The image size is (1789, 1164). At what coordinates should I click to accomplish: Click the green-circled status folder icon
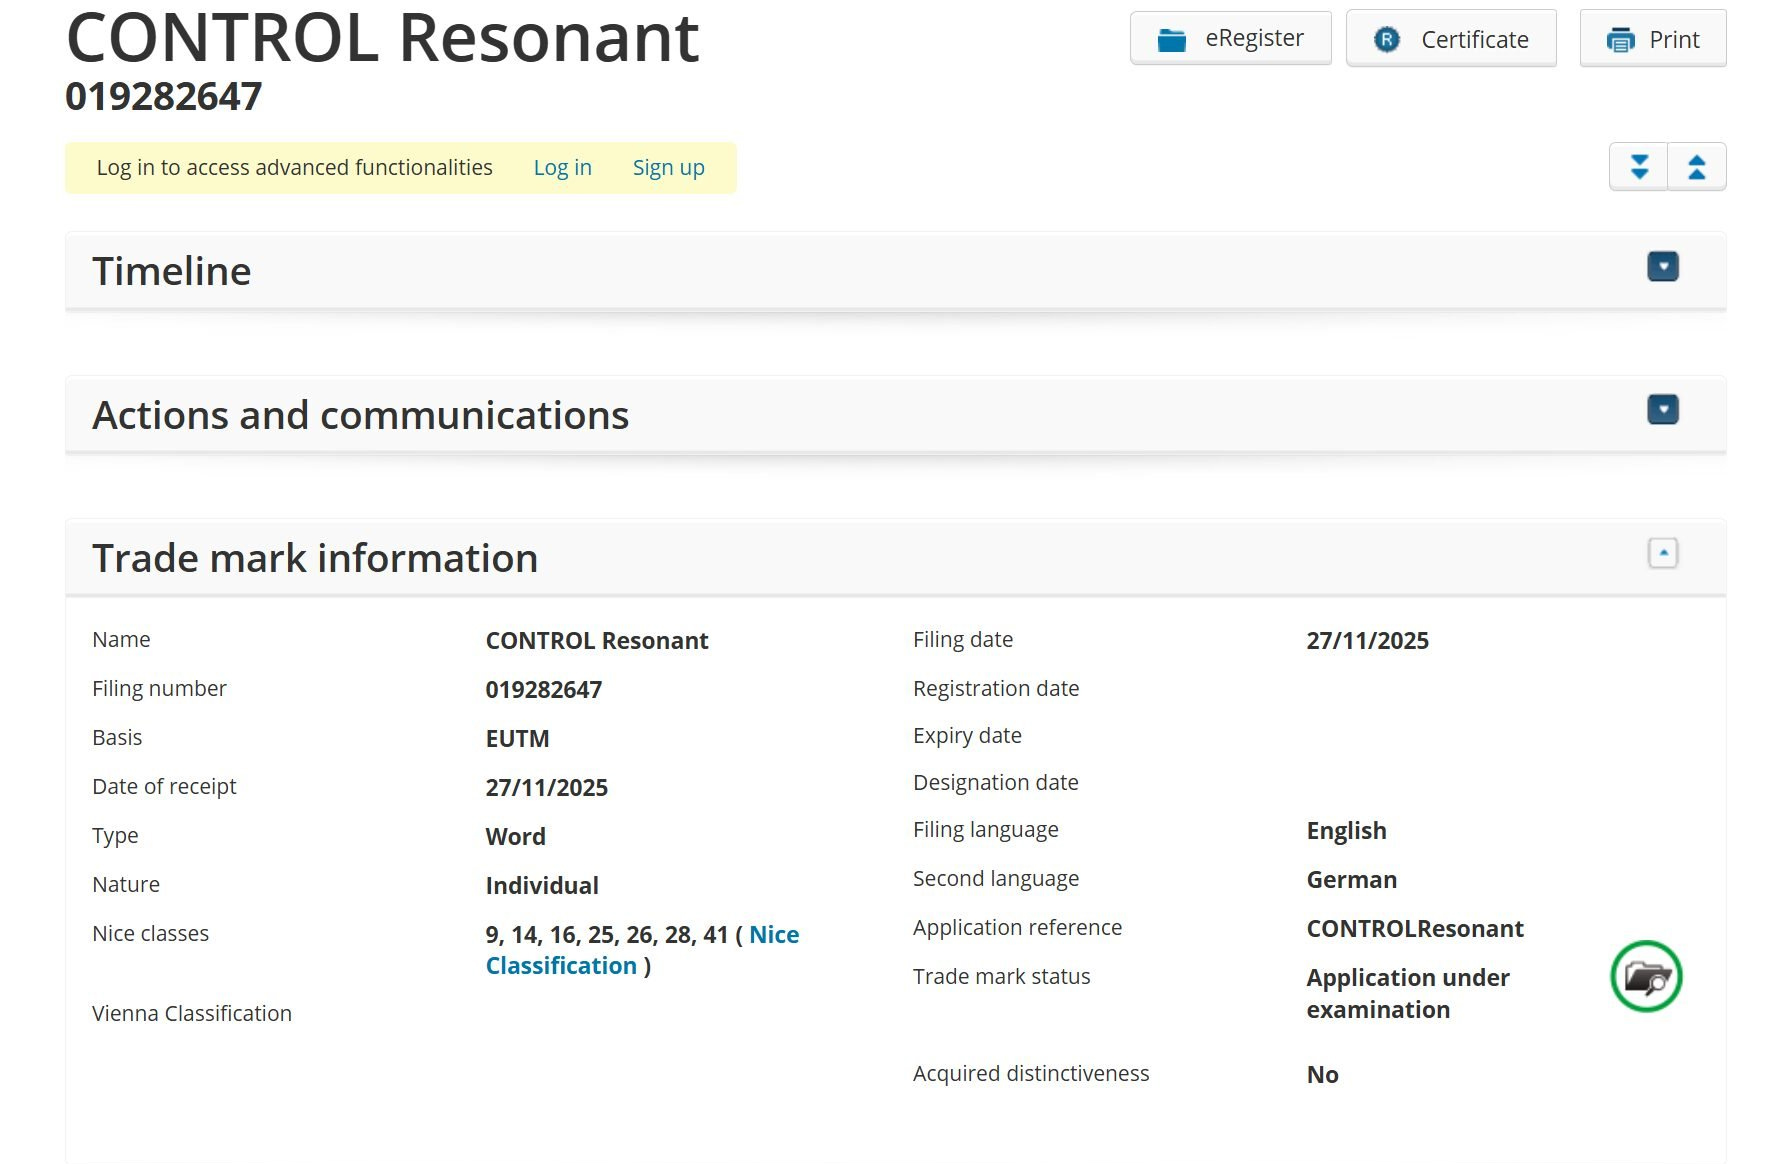pos(1646,976)
